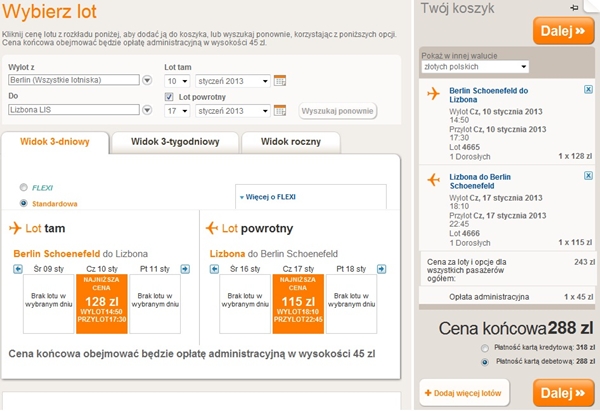Open the Do destination dropdown arrow

click(x=147, y=110)
